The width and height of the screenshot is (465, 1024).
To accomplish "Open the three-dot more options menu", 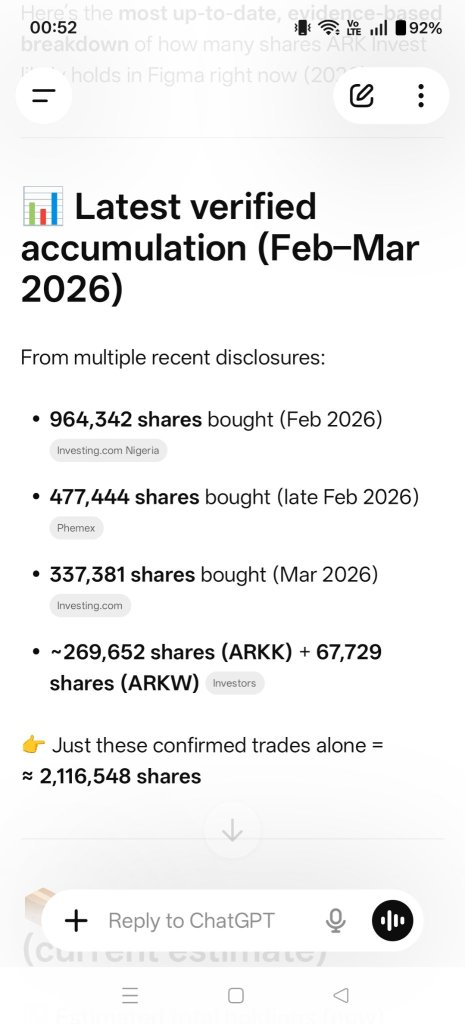I will point(421,96).
